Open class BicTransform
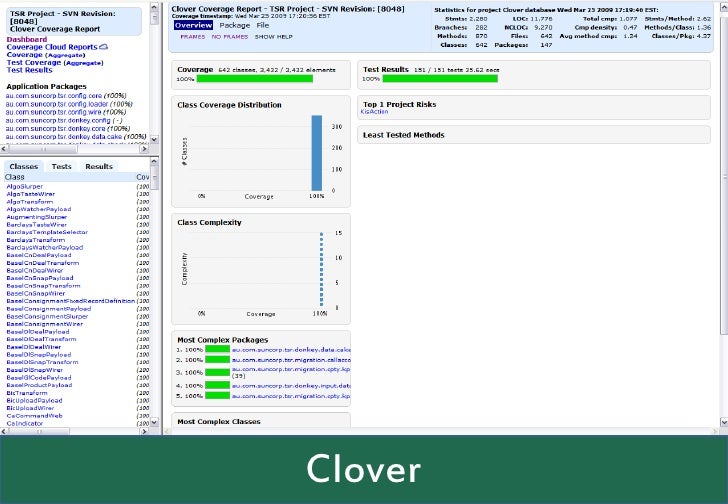The height and width of the screenshot is (504, 728). 27,393
